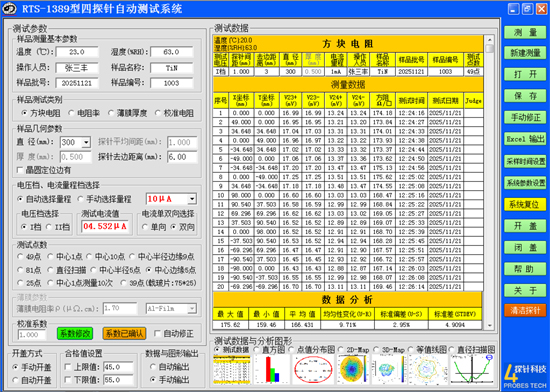The width and height of the screenshot is (550, 392).
Task: Select the 等值线图 view radio option
Action: [x=427, y=350]
